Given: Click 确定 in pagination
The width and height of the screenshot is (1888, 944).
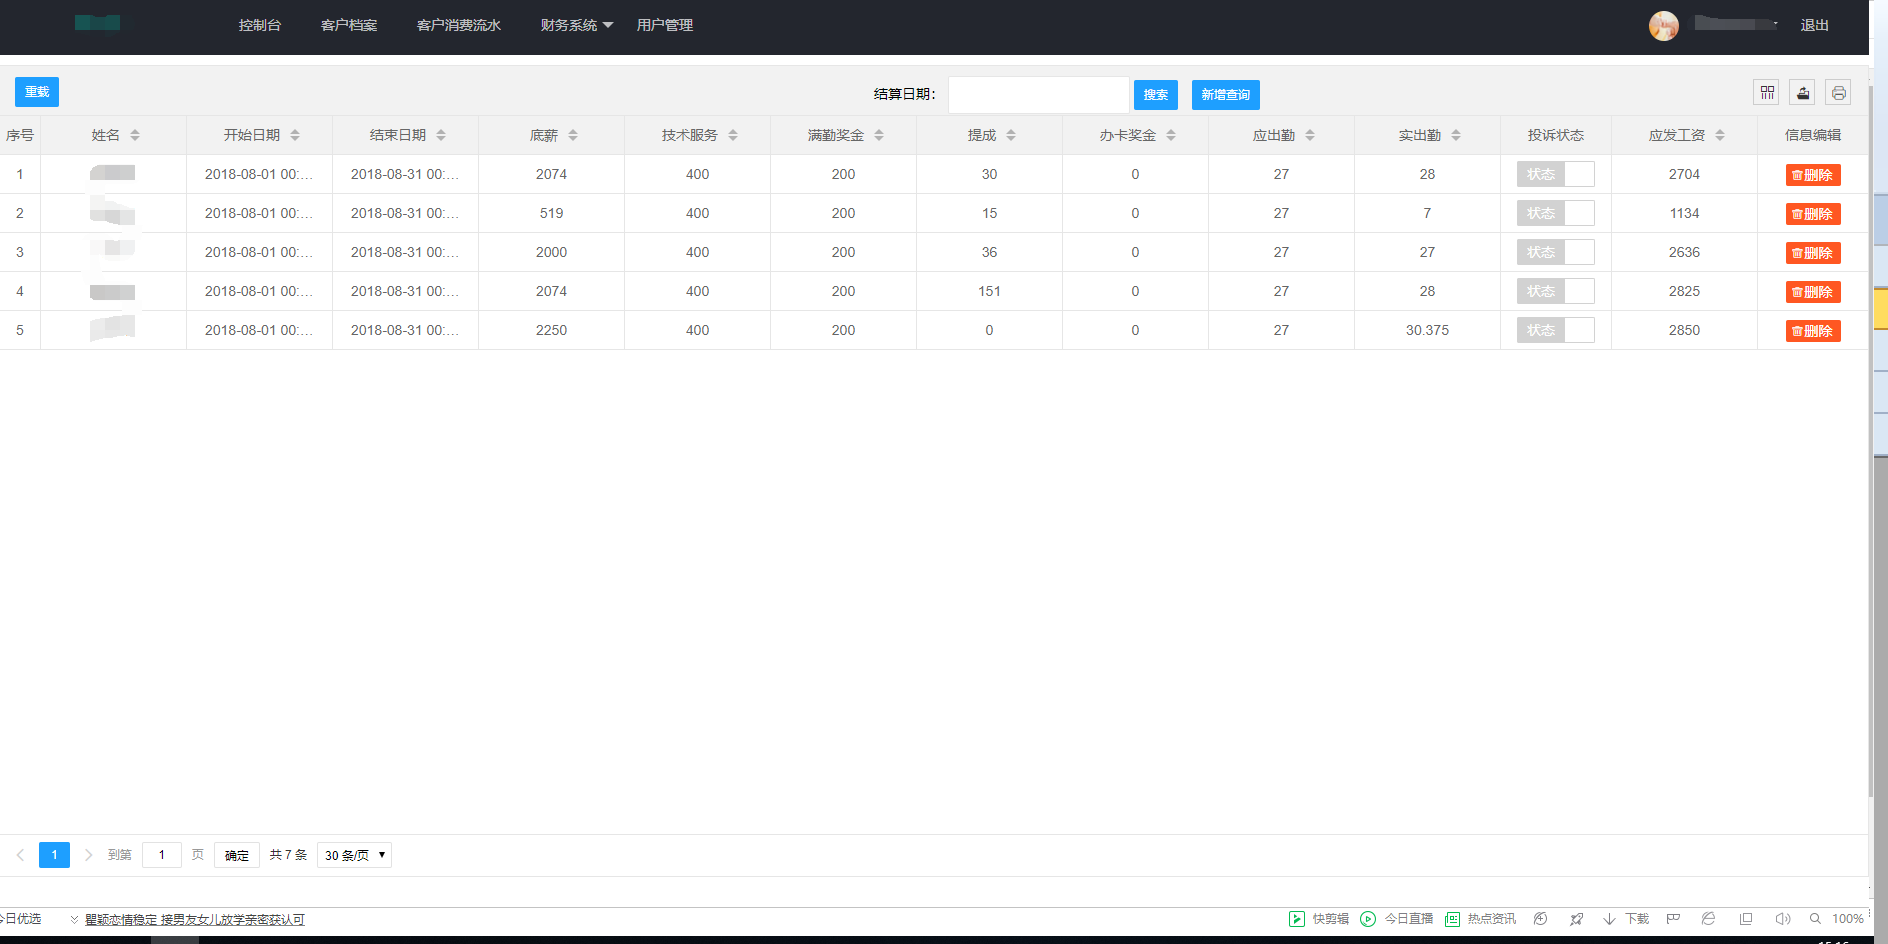Looking at the screenshot, I should [237, 855].
